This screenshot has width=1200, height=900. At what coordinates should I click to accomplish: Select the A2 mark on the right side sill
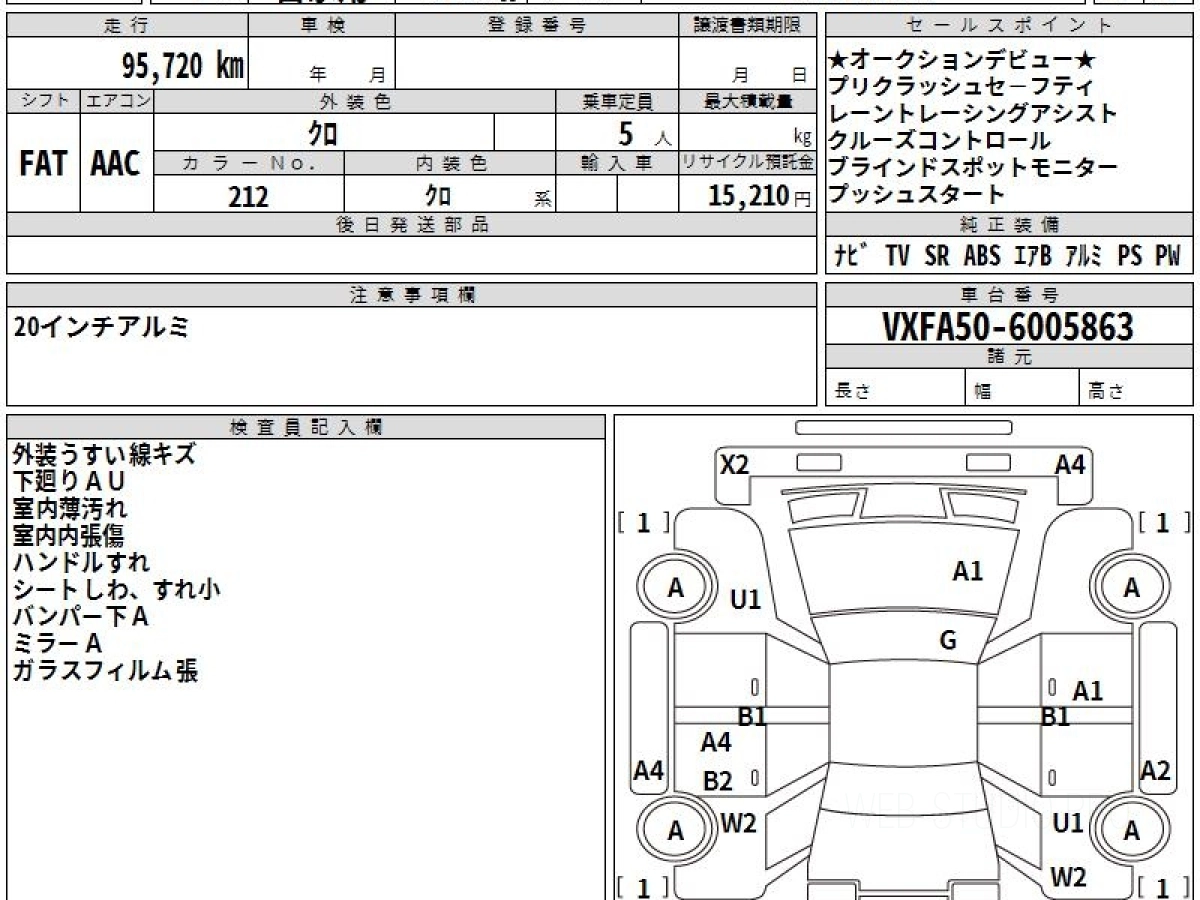click(x=1155, y=770)
